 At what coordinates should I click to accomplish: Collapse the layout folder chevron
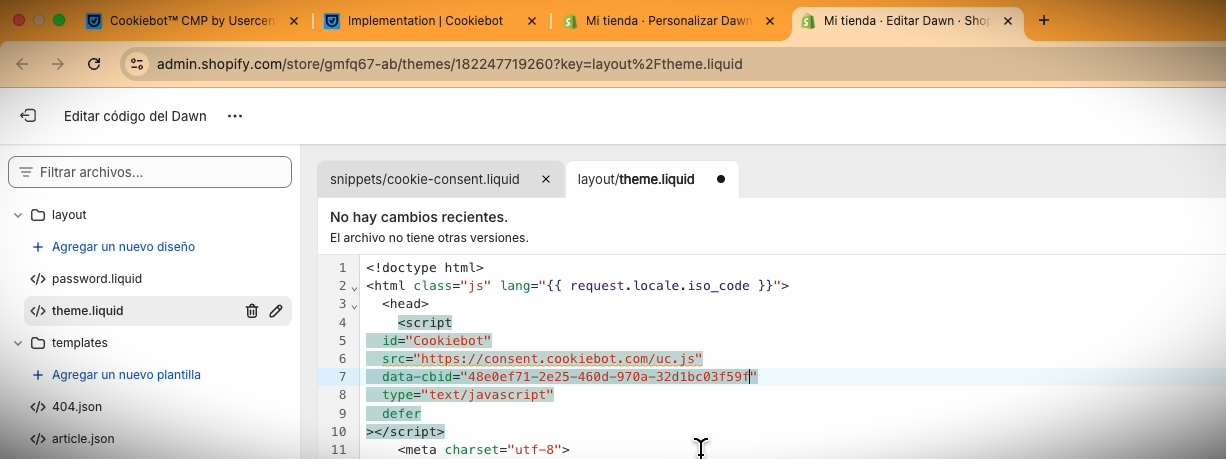[18, 215]
